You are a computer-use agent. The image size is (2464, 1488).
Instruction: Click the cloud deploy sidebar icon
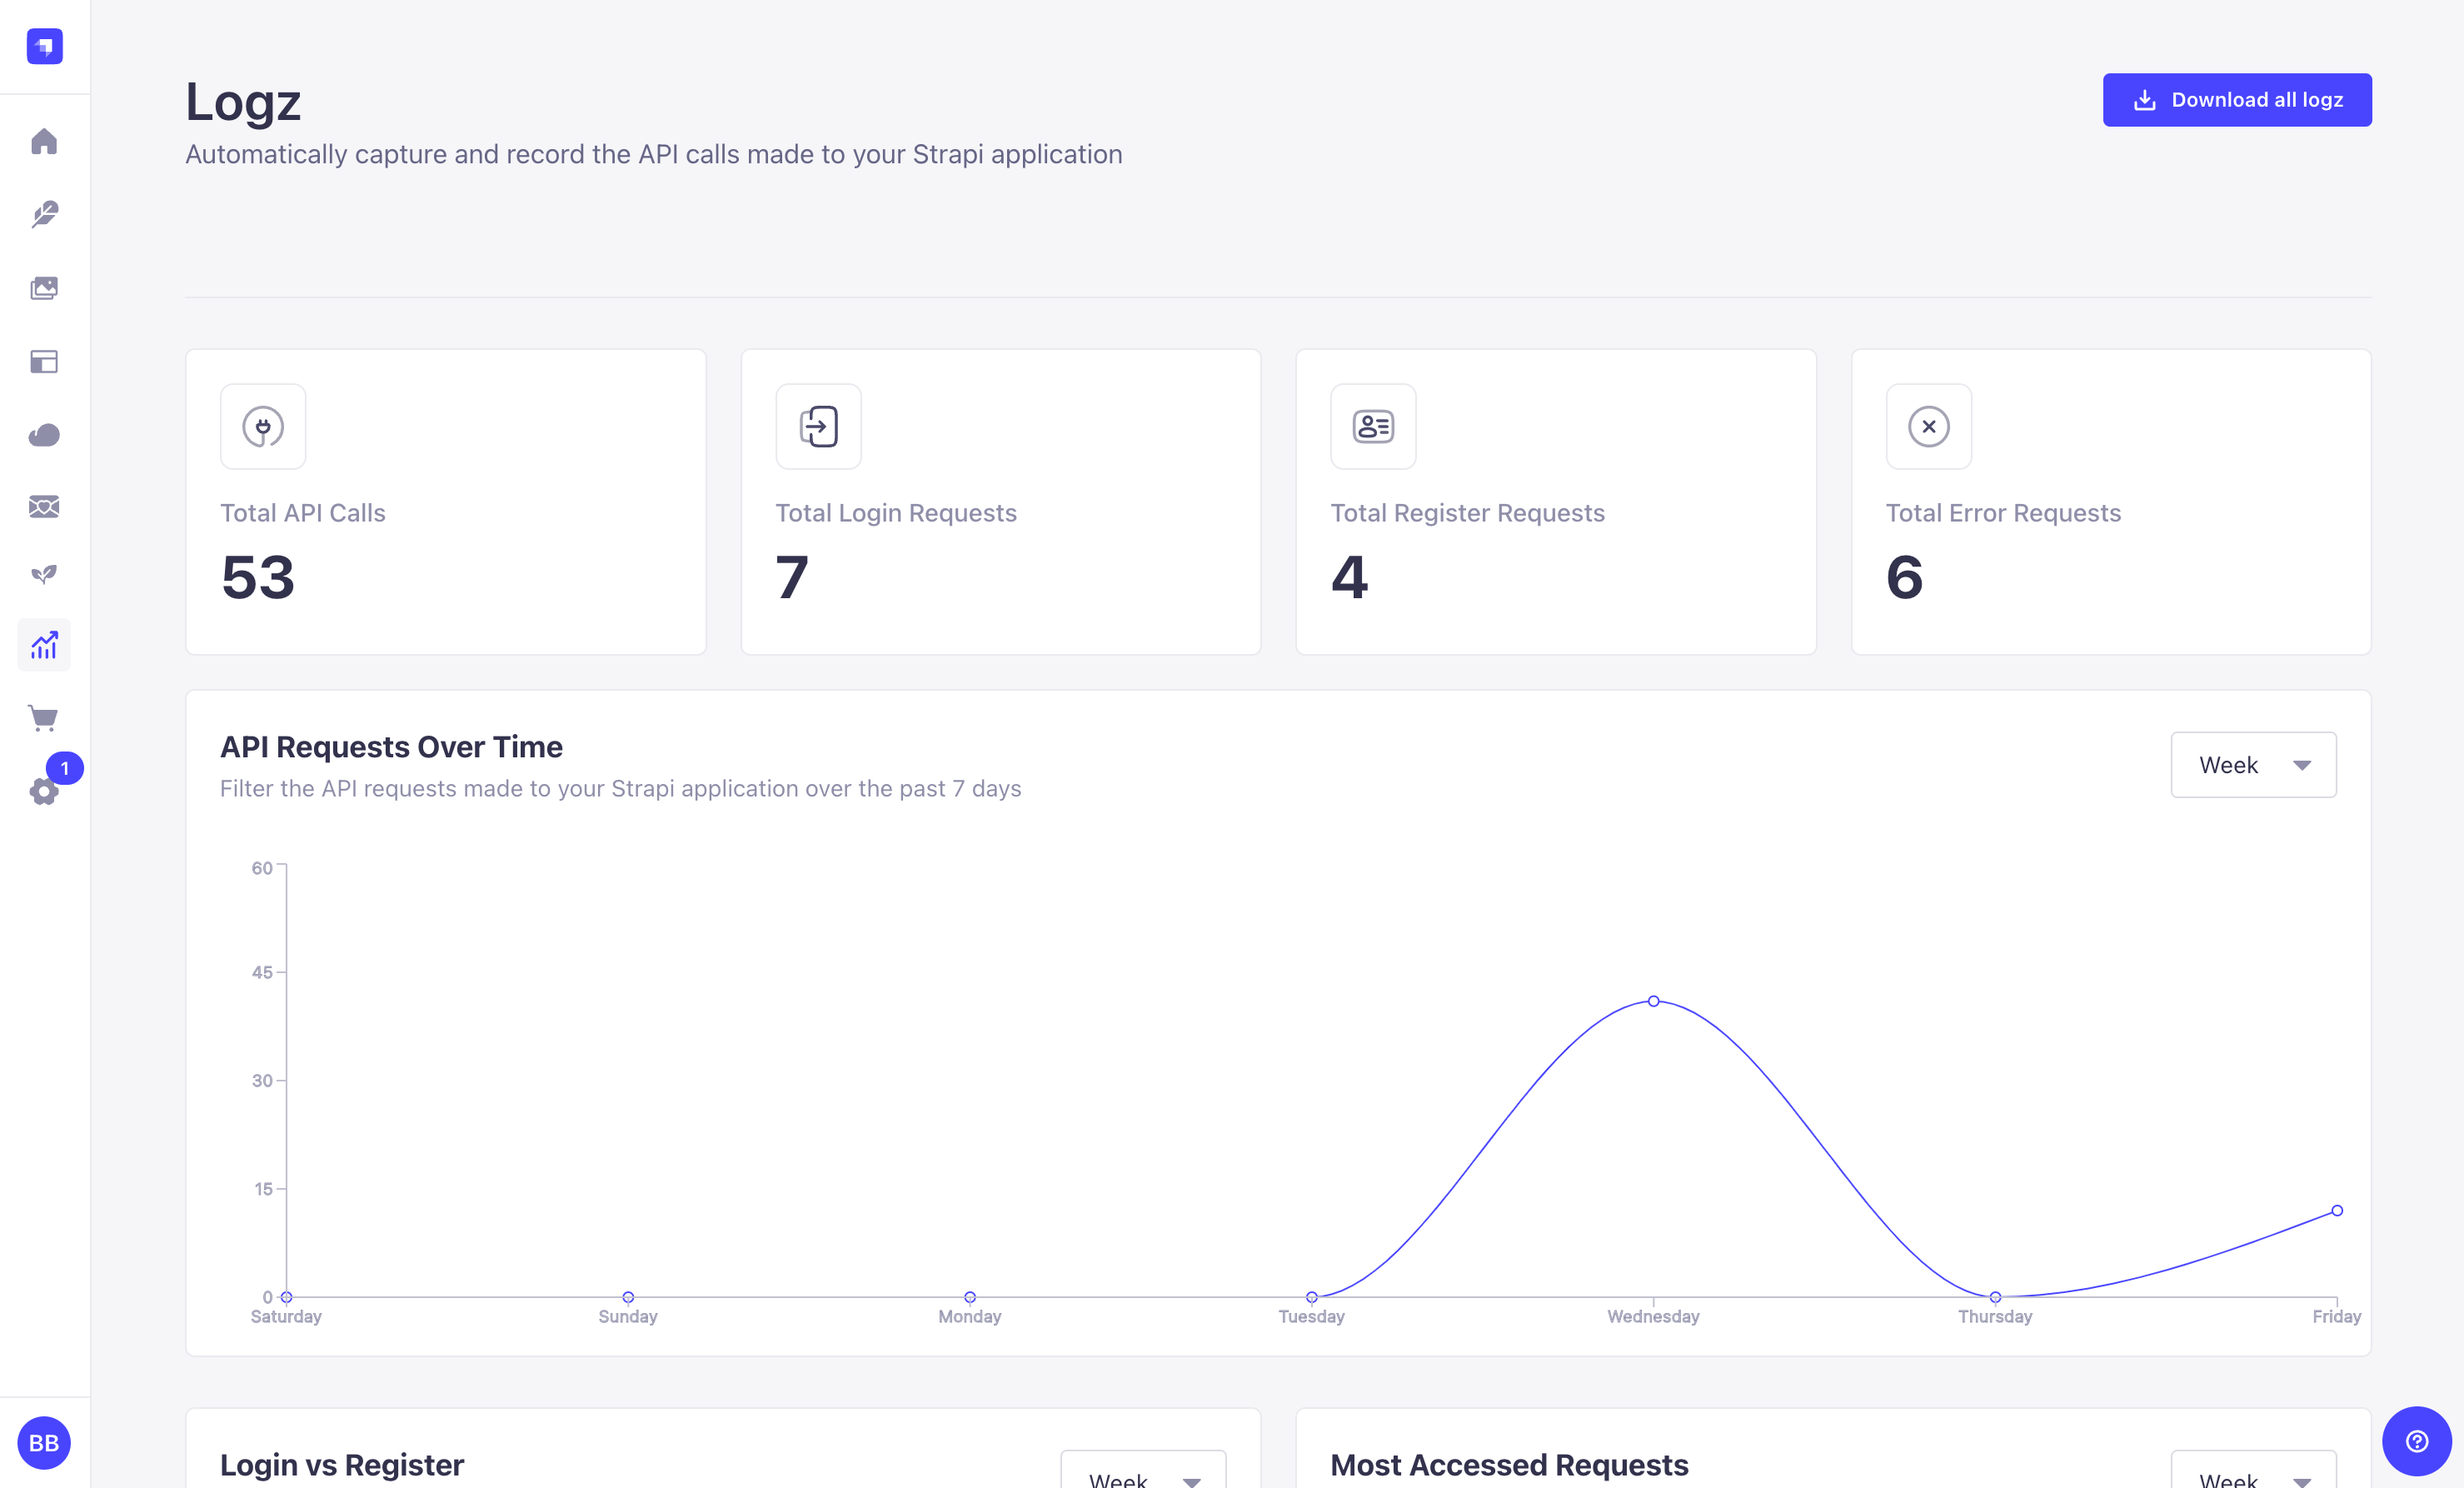(x=44, y=434)
